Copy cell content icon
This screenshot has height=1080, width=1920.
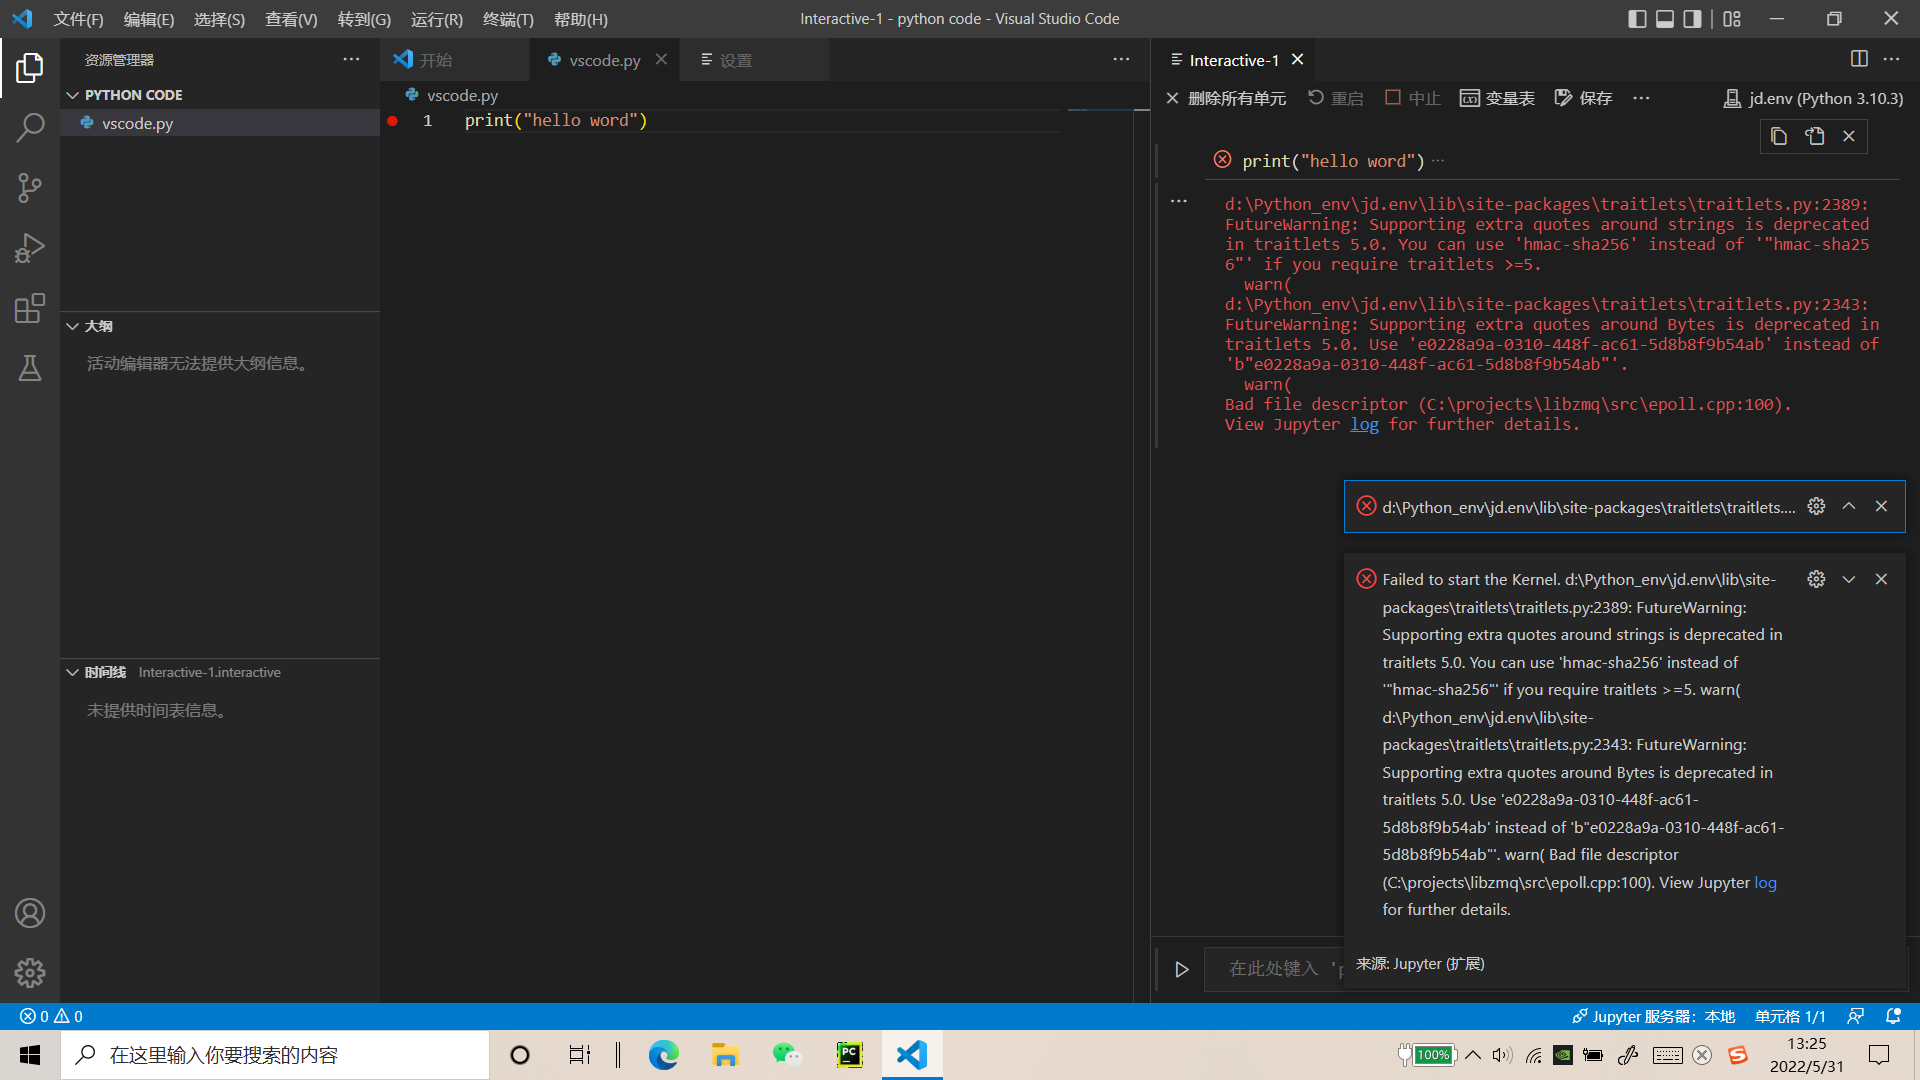pos(1779,136)
